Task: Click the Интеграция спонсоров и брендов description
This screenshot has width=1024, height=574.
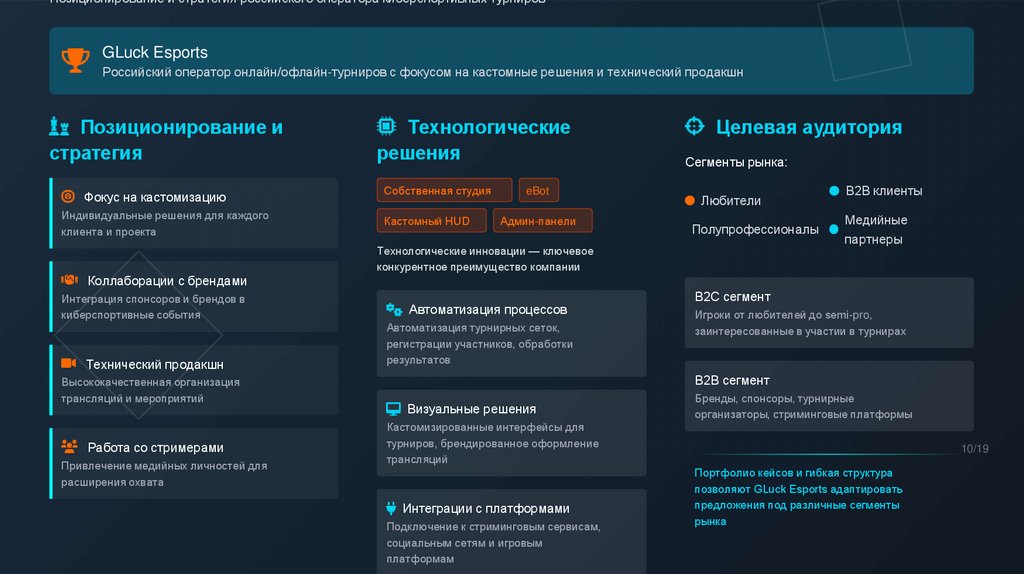Action: coord(153,307)
